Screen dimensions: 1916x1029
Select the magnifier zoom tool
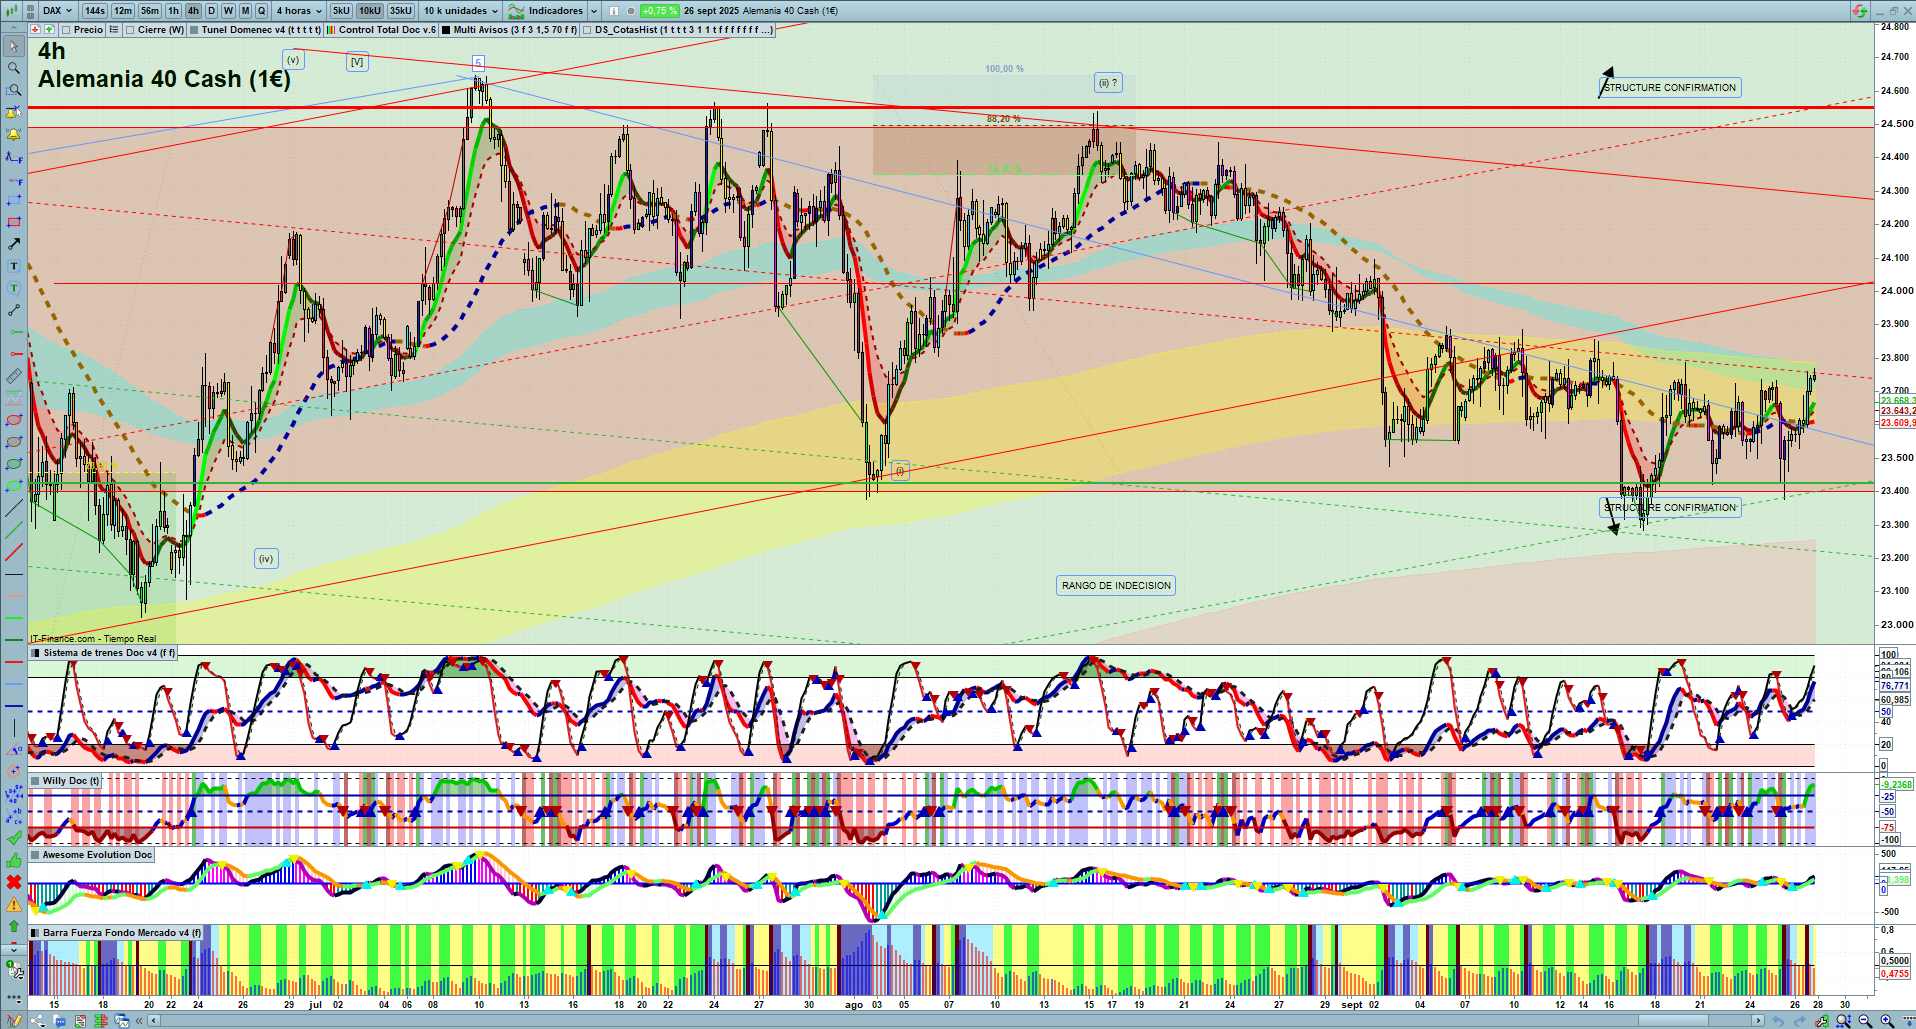14,68
